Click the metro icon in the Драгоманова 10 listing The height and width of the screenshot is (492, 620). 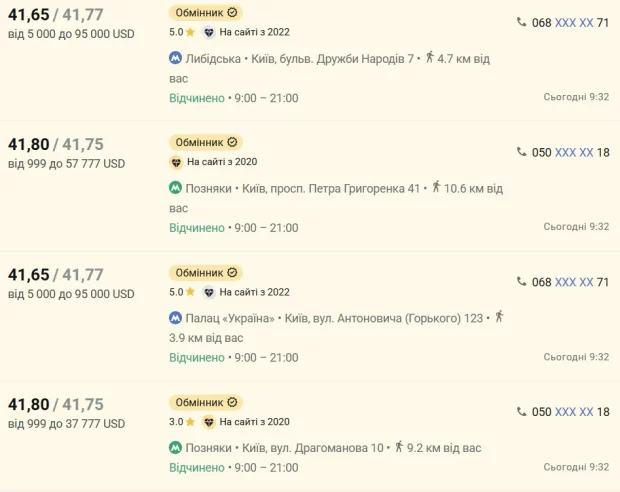[x=176, y=448]
